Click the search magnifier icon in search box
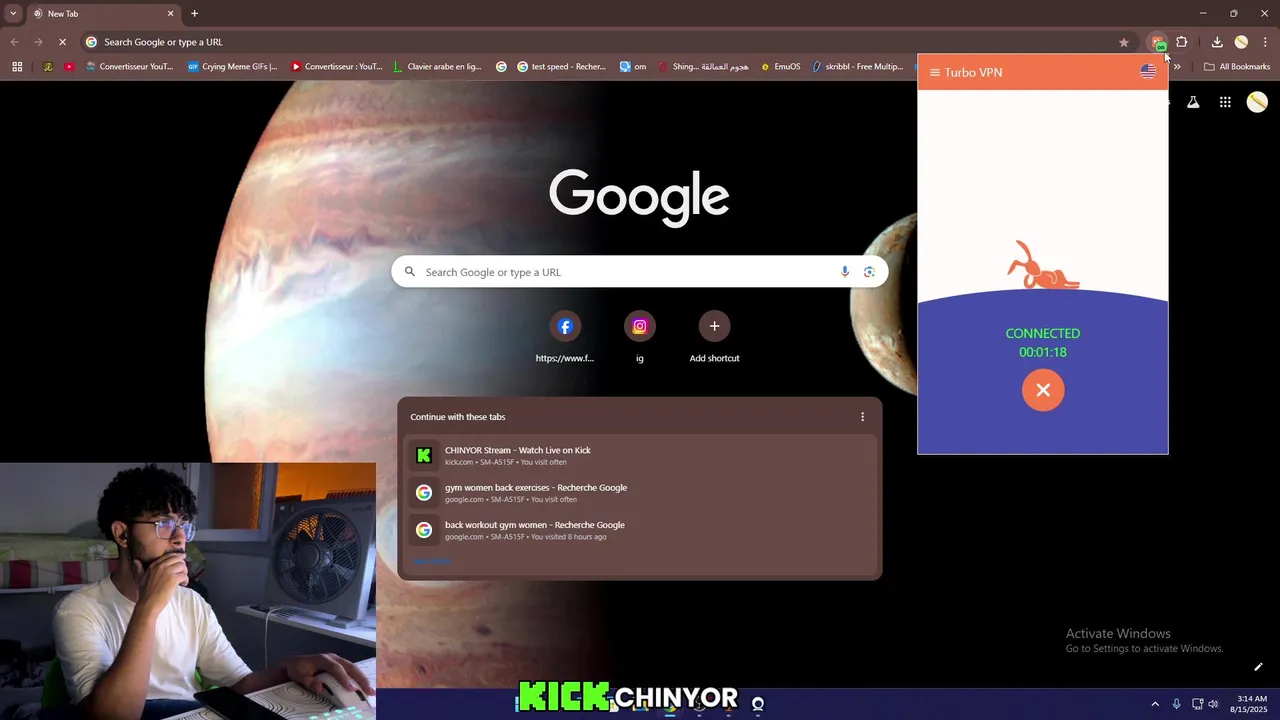Screen dimensions: 1280x720 pos(410,272)
